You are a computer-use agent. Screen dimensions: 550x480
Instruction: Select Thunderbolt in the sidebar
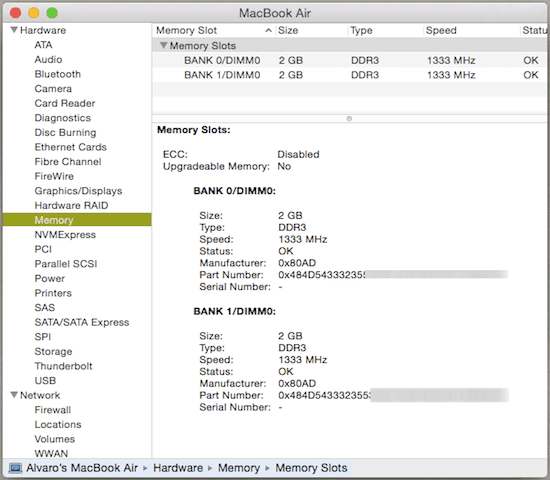coord(63,366)
